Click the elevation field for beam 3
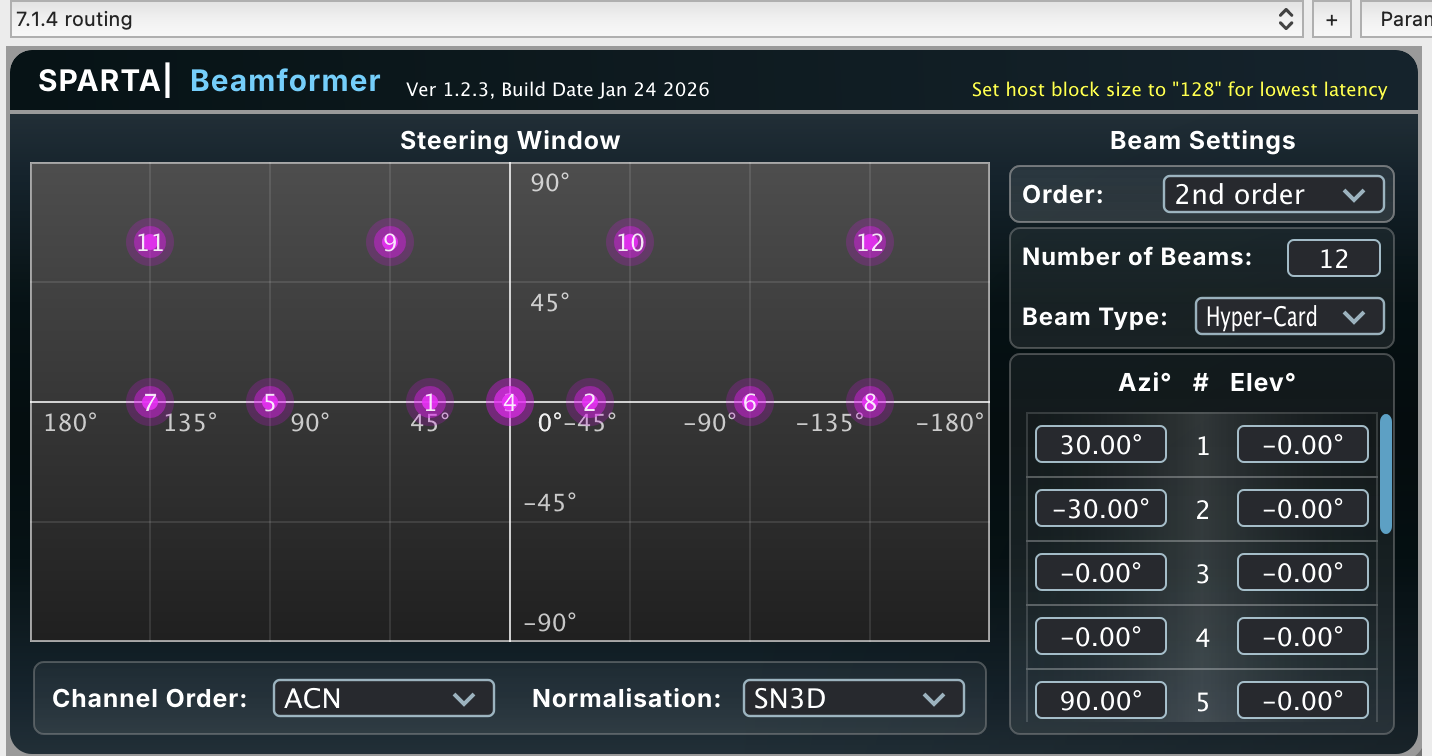This screenshot has width=1432, height=756. tap(1302, 572)
